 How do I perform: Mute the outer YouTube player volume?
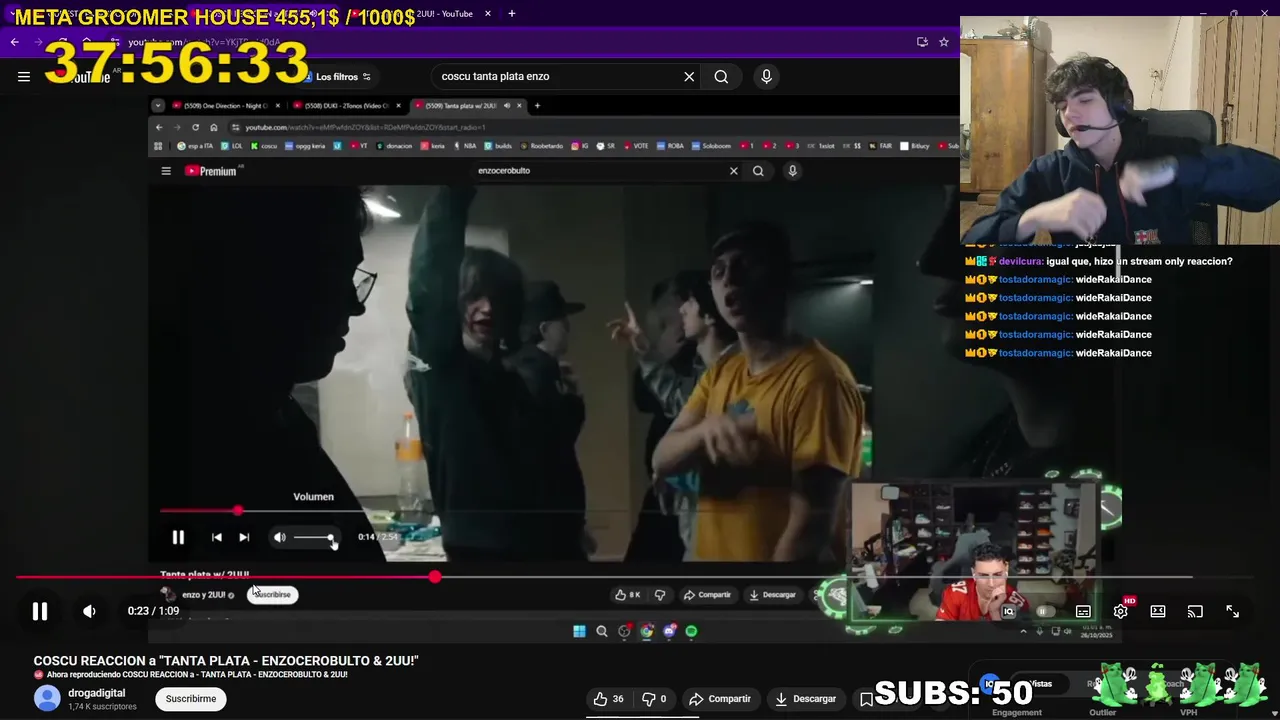pyautogui.click(x=89, y=611)
